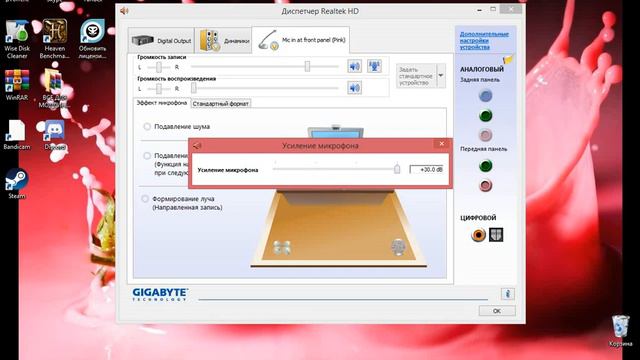Open the skull license update desktop icon
640x360 pixels.
point(93,39)
